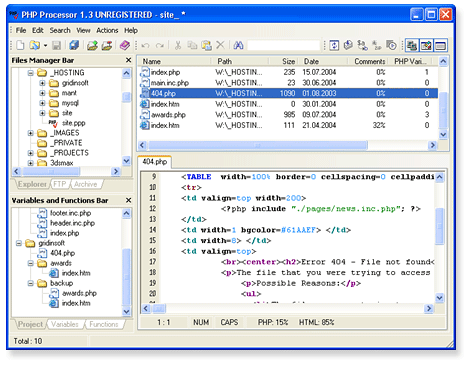Collapse the _HOSTING folder node
Screen dimensions: 469x367
(x=31, y=73)
